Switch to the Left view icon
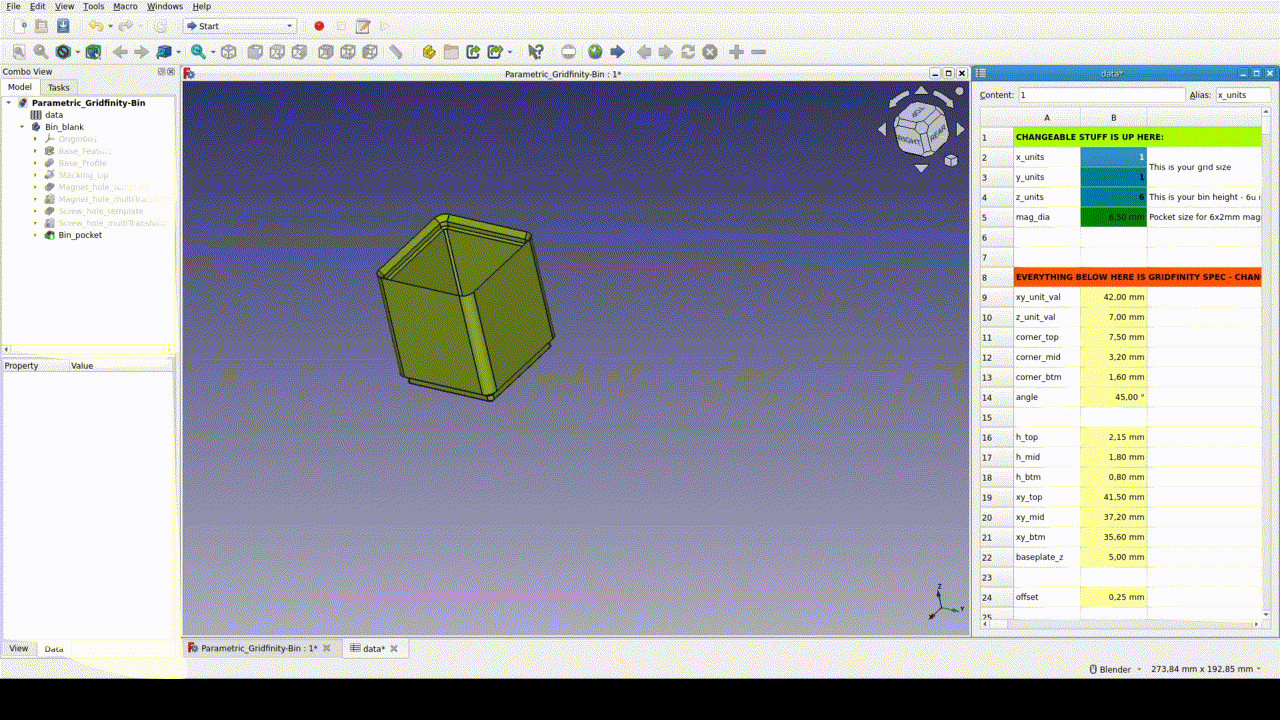The width and height of the screenshot is (1280, 720). coord(369,52)
